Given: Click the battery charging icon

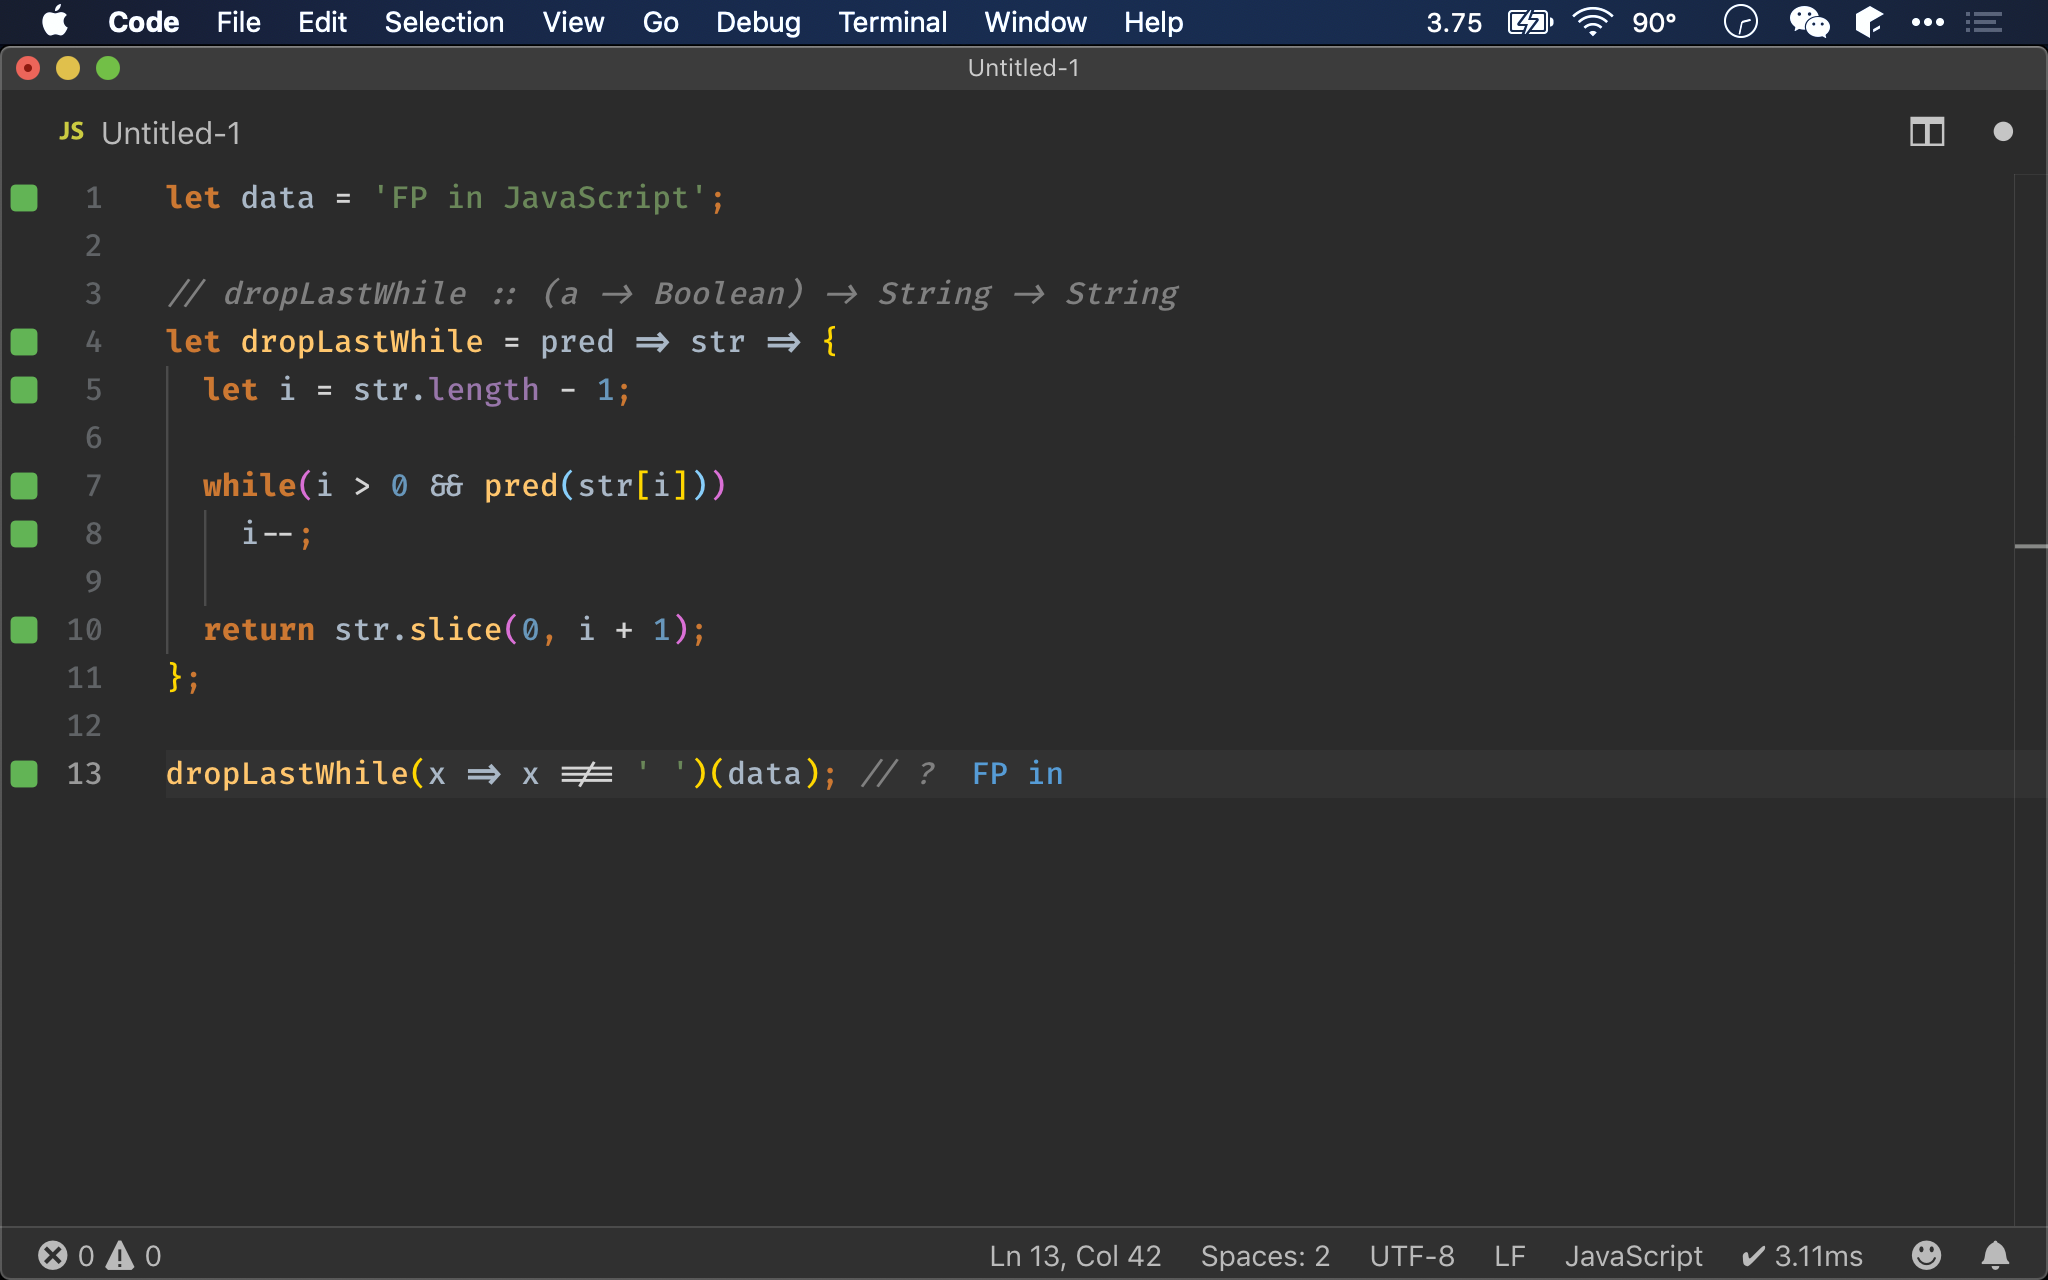Looking at the screenshot, I should click(1532, 22).
